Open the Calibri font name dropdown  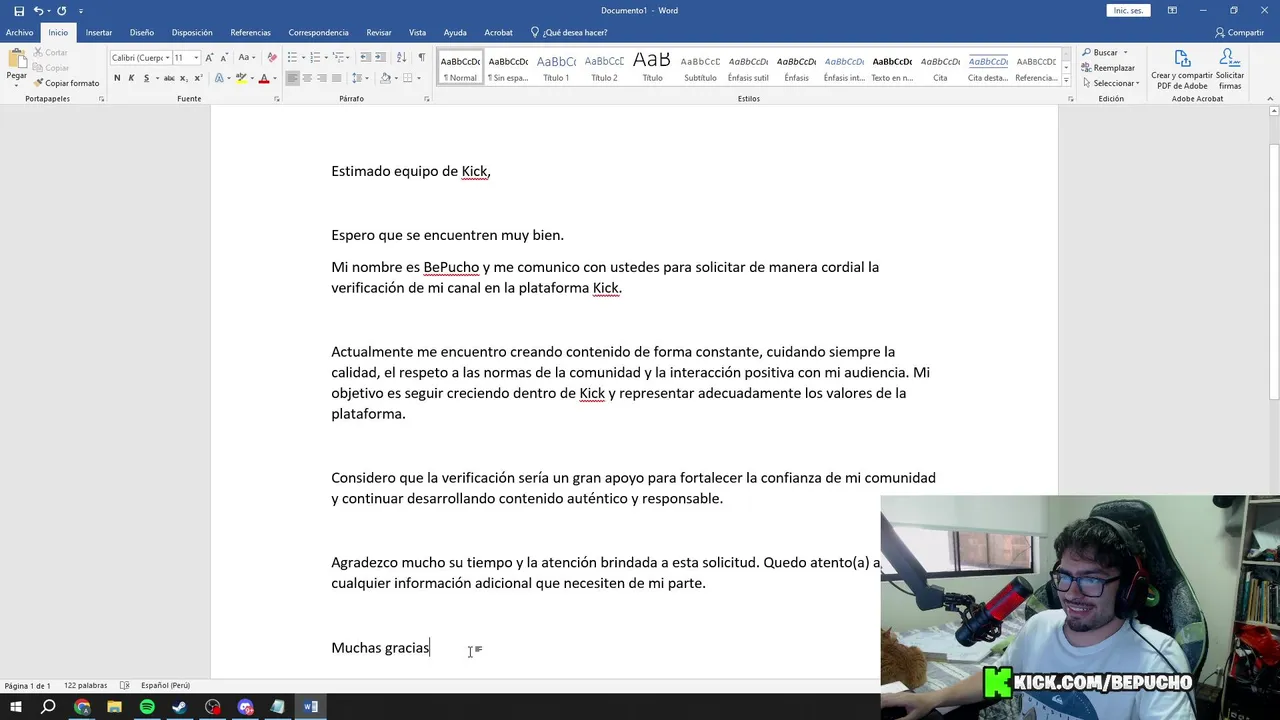167,58
